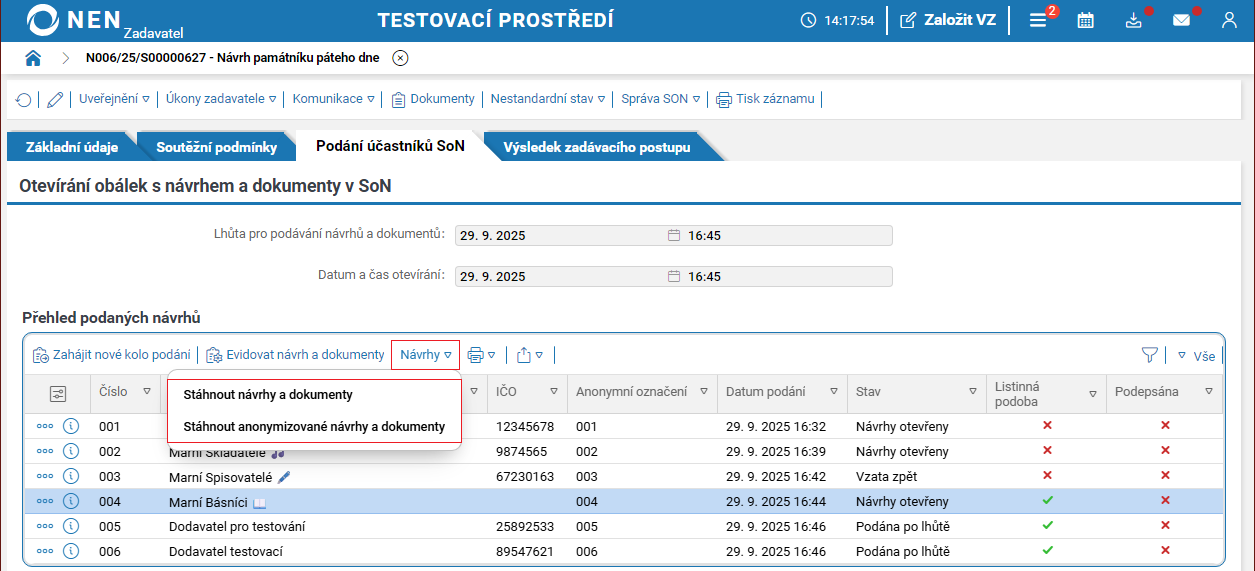The height and width of the screenshot is (571, 1255).
Task: Open the table column settings icon
Action: pyautogui.click(x=57, y=393)
